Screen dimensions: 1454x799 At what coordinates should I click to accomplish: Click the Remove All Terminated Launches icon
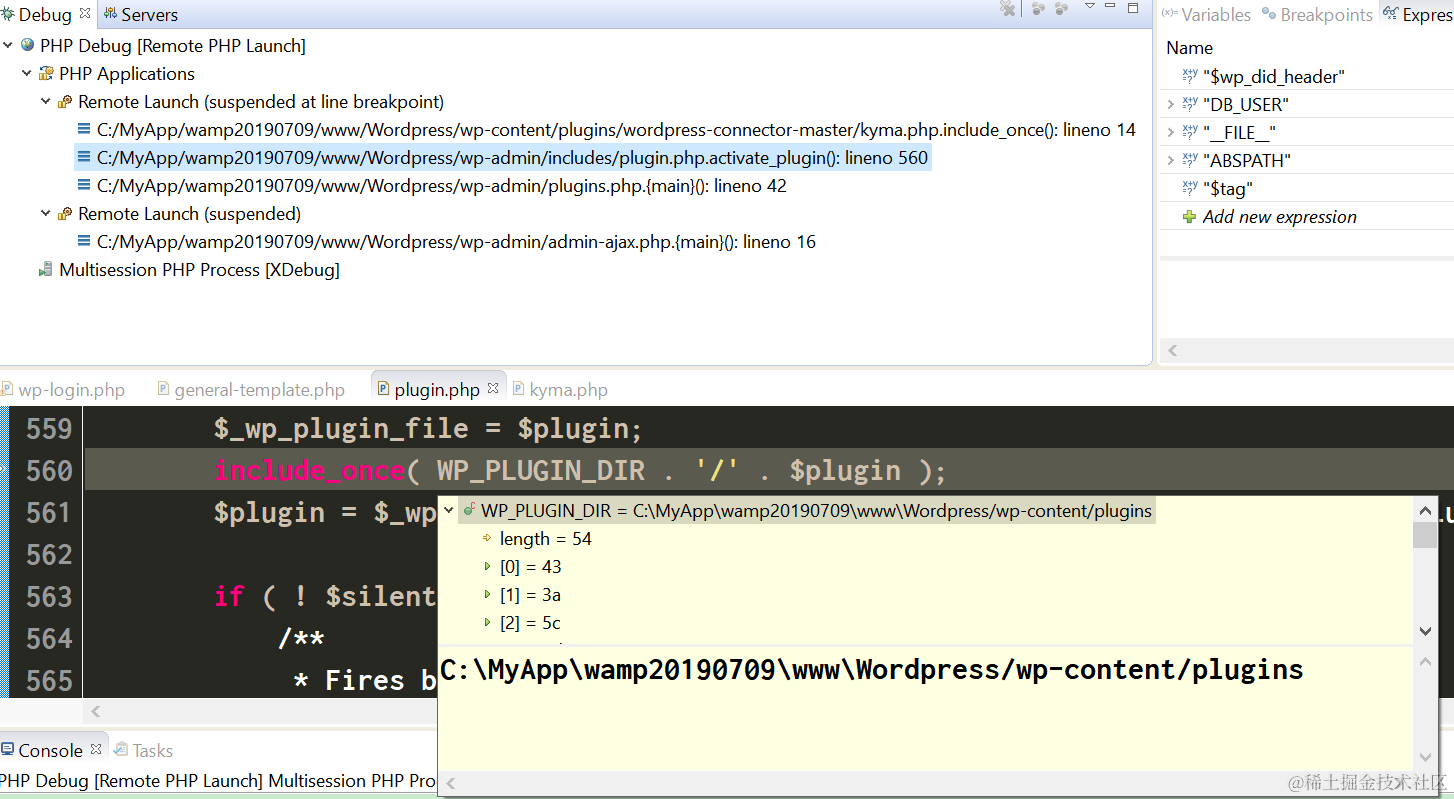click(x=1008, y=9)
